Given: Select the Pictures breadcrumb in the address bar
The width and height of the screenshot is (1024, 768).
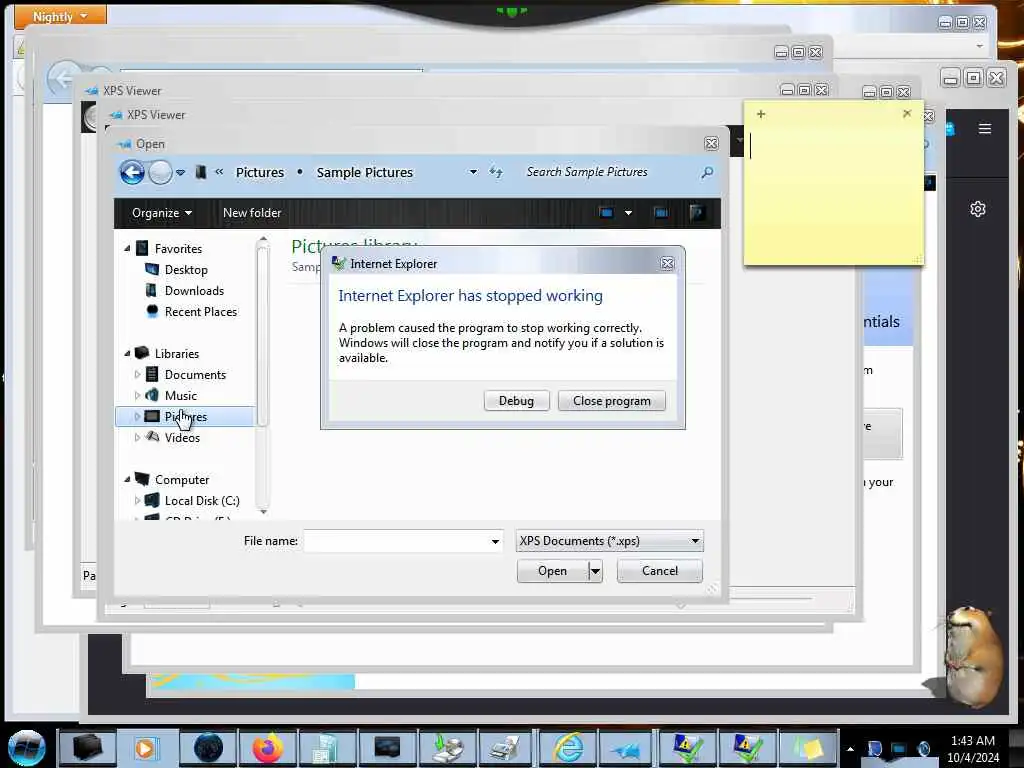Looking at the screenshot, I should 260,172.
